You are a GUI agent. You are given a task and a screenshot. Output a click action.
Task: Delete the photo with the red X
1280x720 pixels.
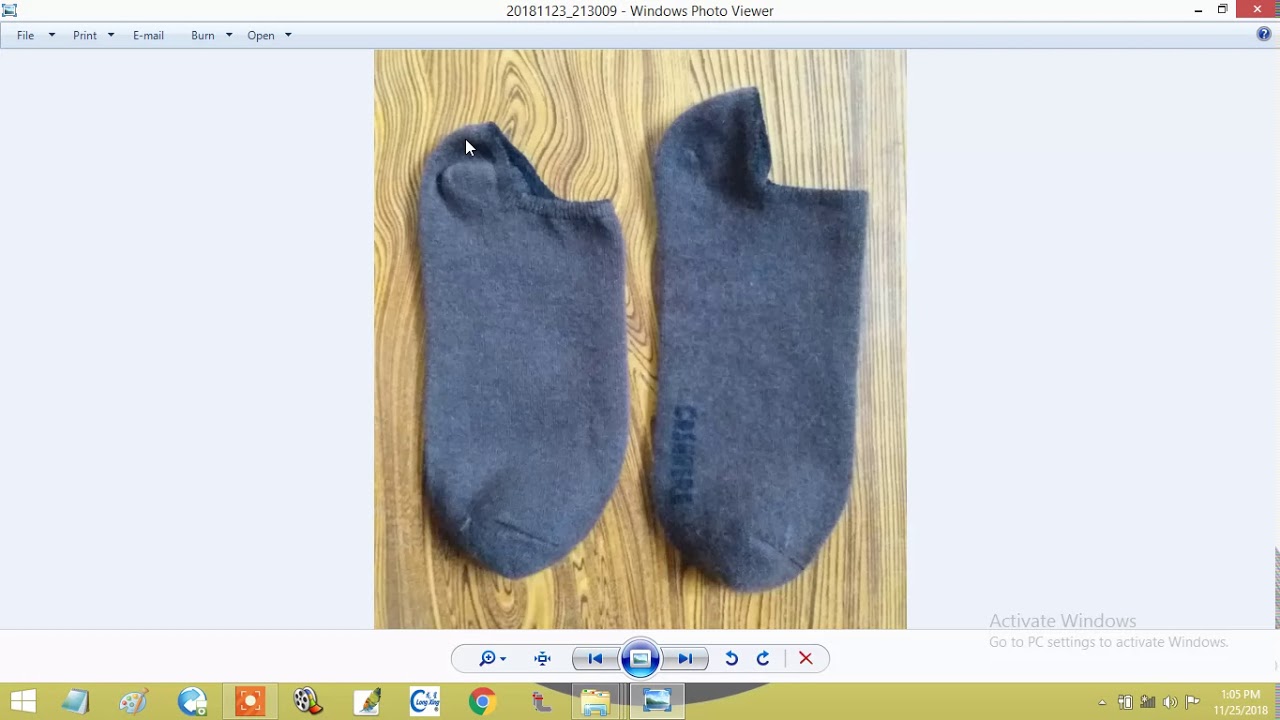point(805,658)
